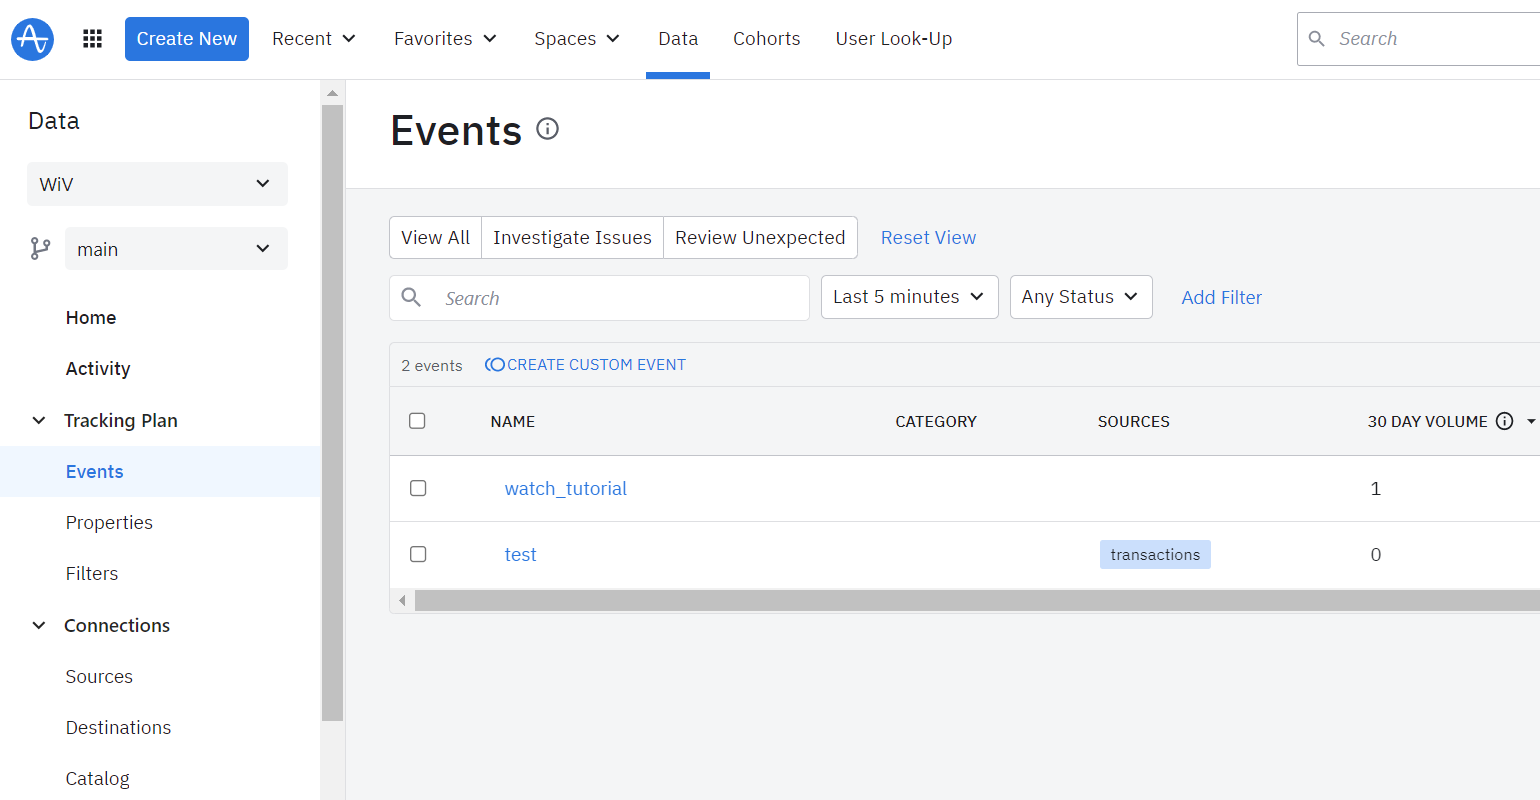Open Destinations under Connections
This screenshot has width=1540, height=800.
pyautogui.click(x=118, y=728)
